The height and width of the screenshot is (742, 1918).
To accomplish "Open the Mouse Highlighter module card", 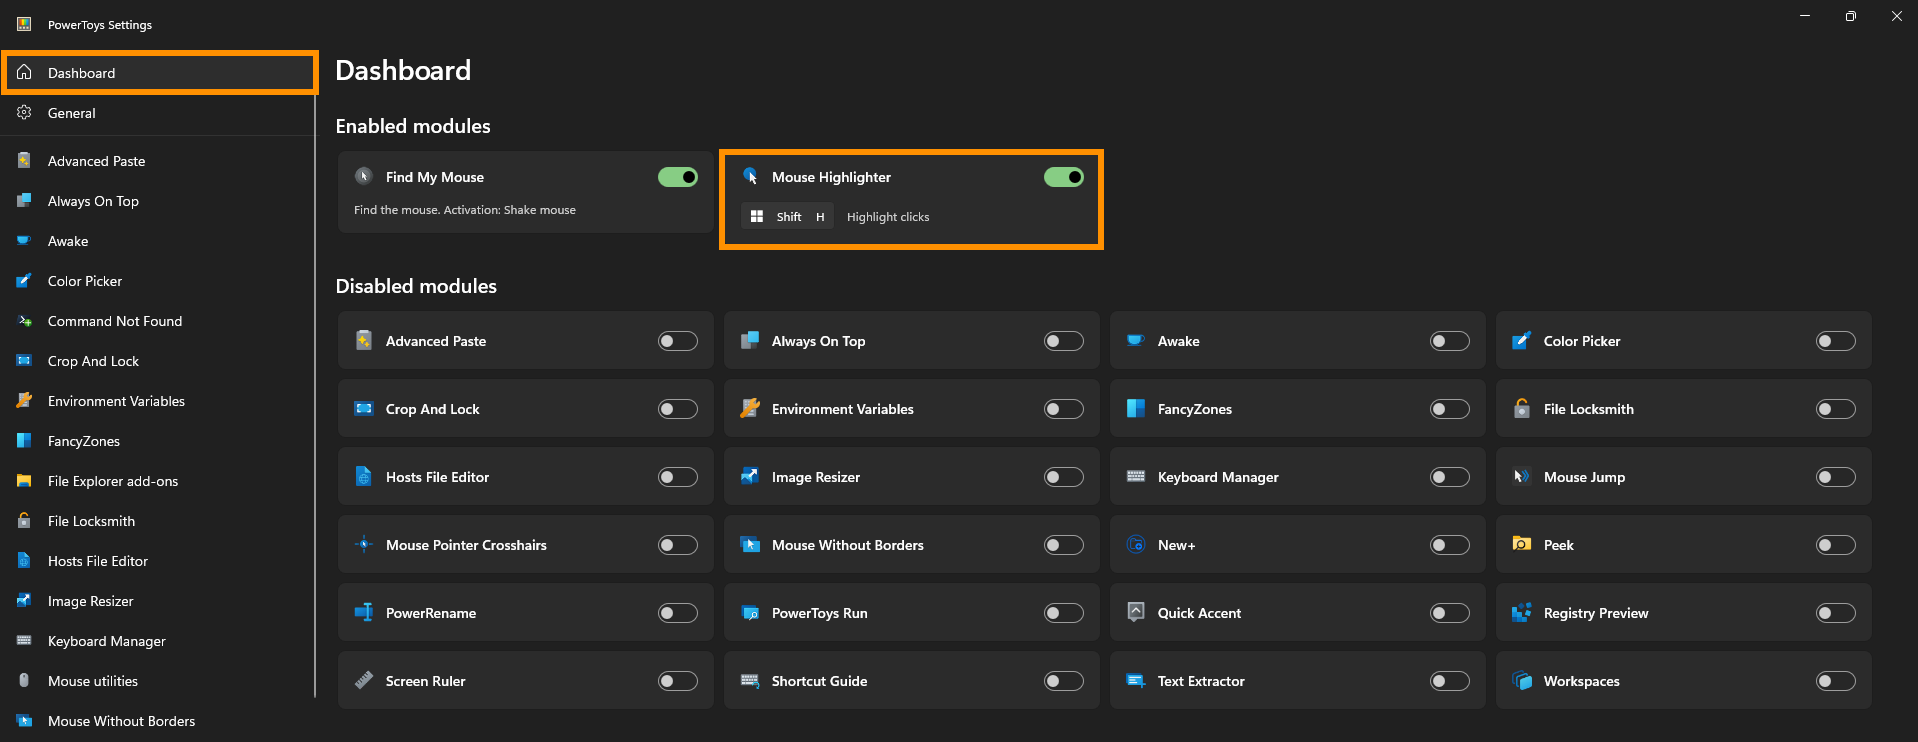I will click(911, 199).
